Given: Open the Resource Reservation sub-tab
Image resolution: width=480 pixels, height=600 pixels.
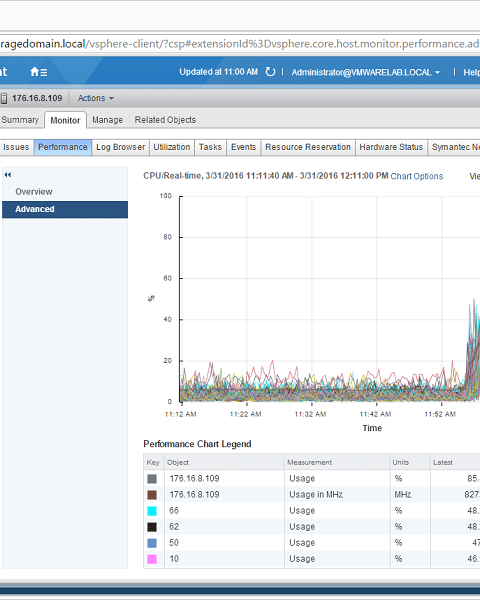Looking at the screenshot, I should 308,147.
